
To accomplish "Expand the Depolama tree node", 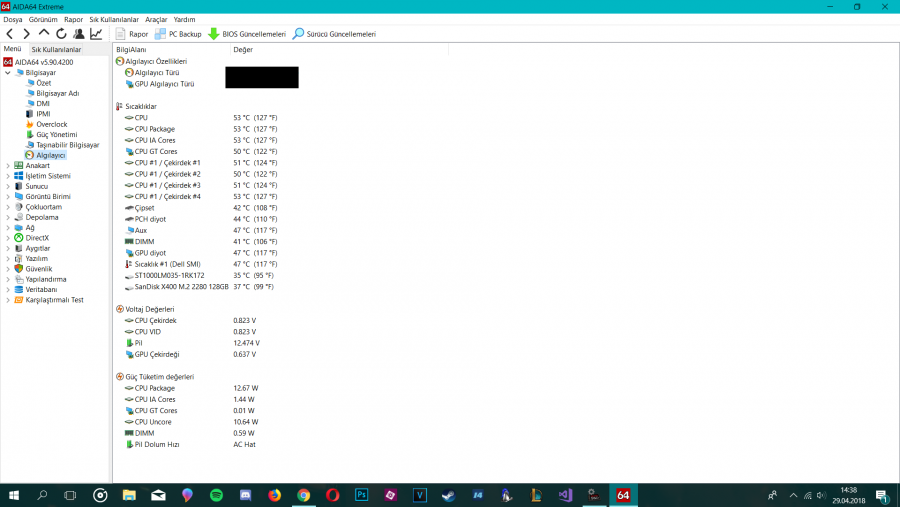I will point(7,218).
